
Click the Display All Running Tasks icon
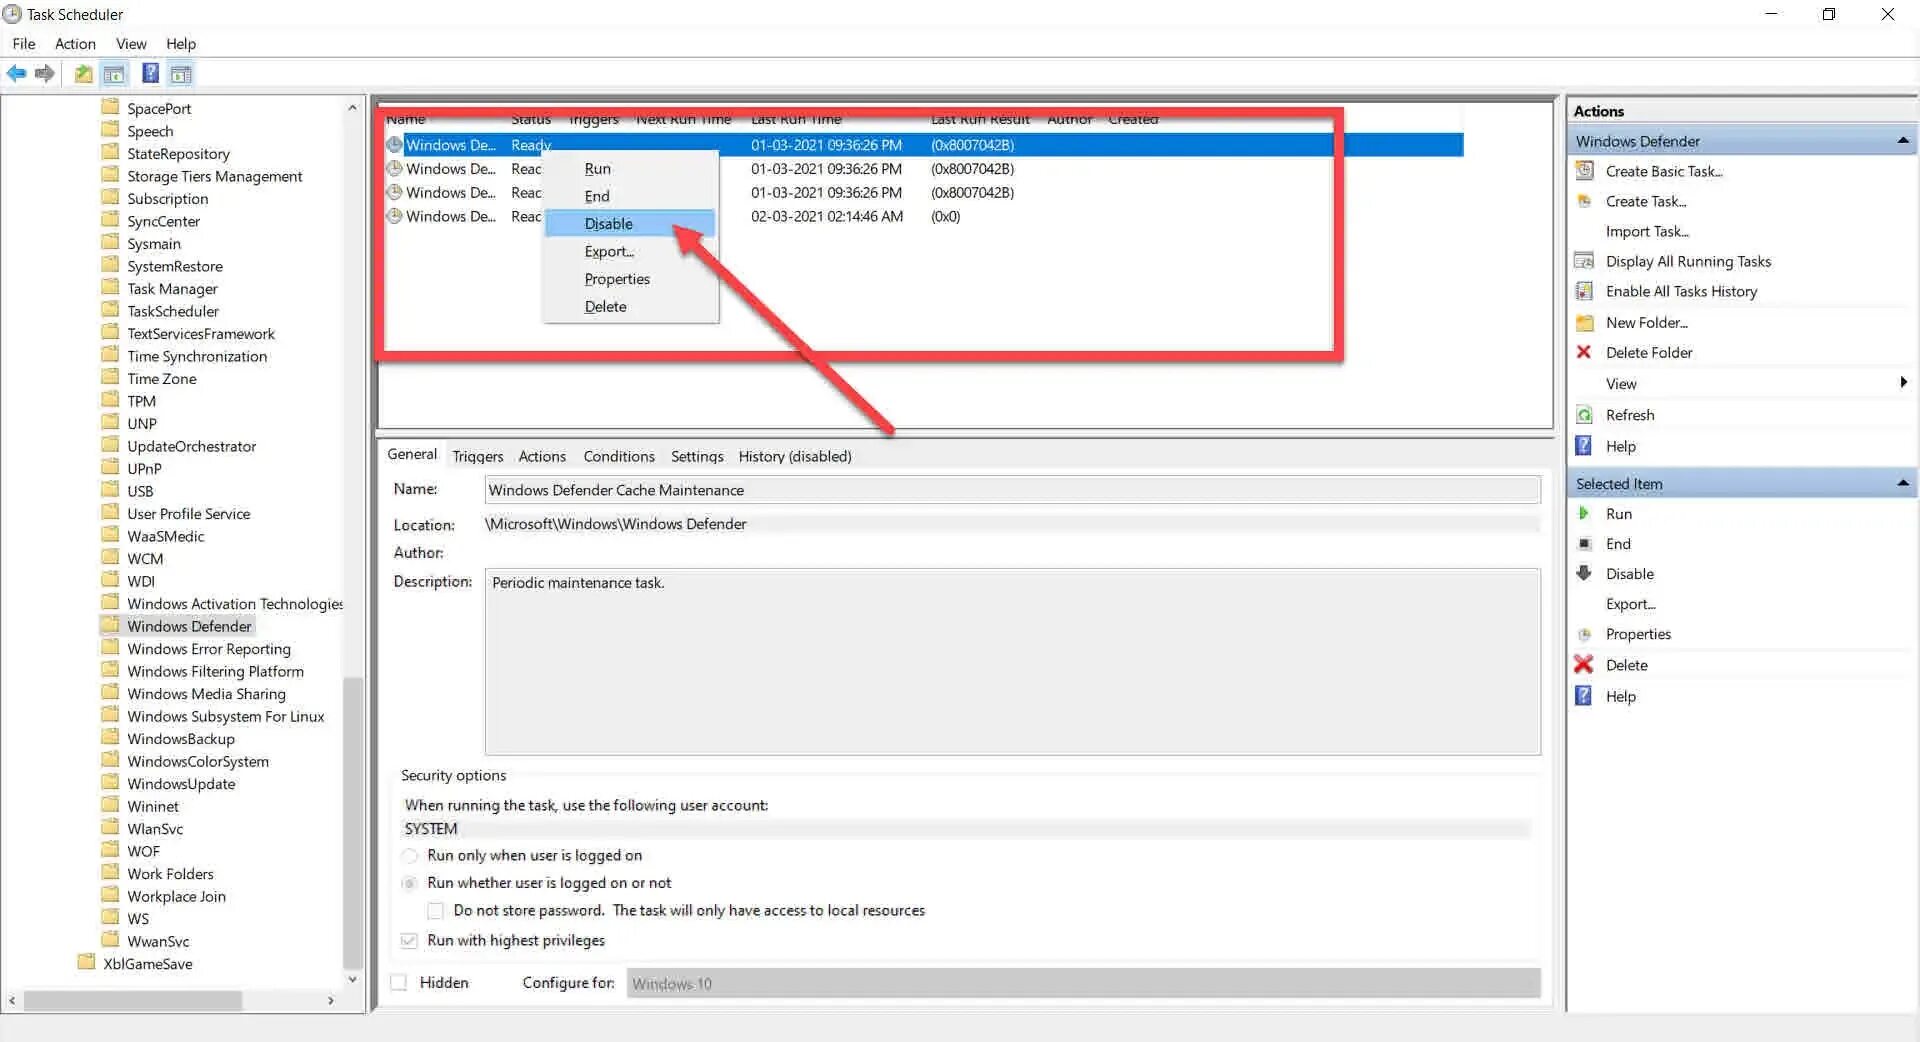1584,261
